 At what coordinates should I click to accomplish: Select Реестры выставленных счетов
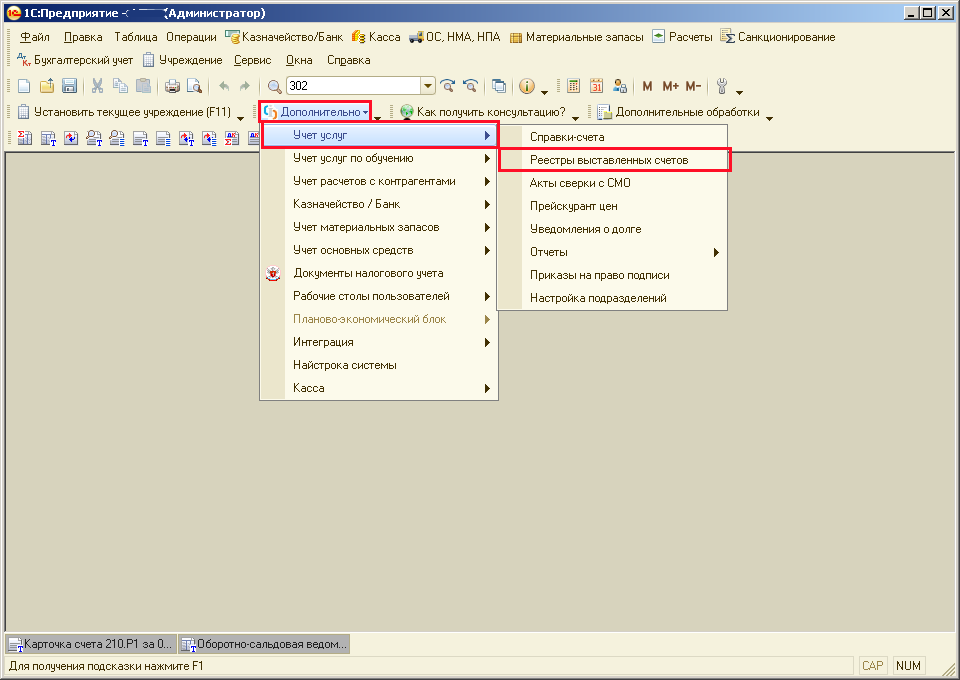(x=609, y=160)
